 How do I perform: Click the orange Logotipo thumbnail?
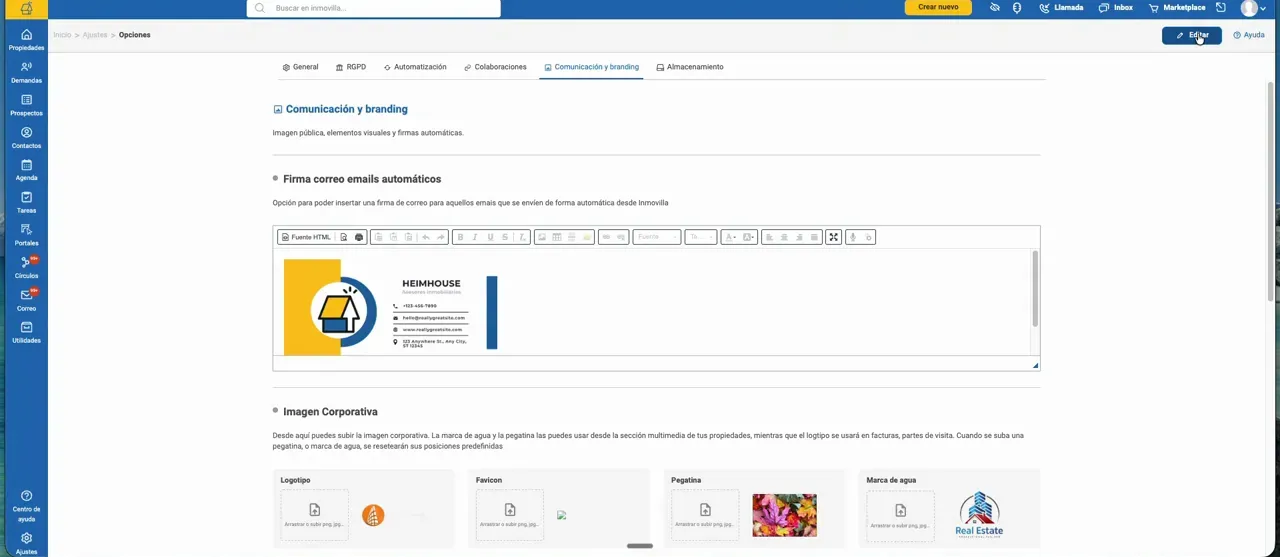[373, 516]
